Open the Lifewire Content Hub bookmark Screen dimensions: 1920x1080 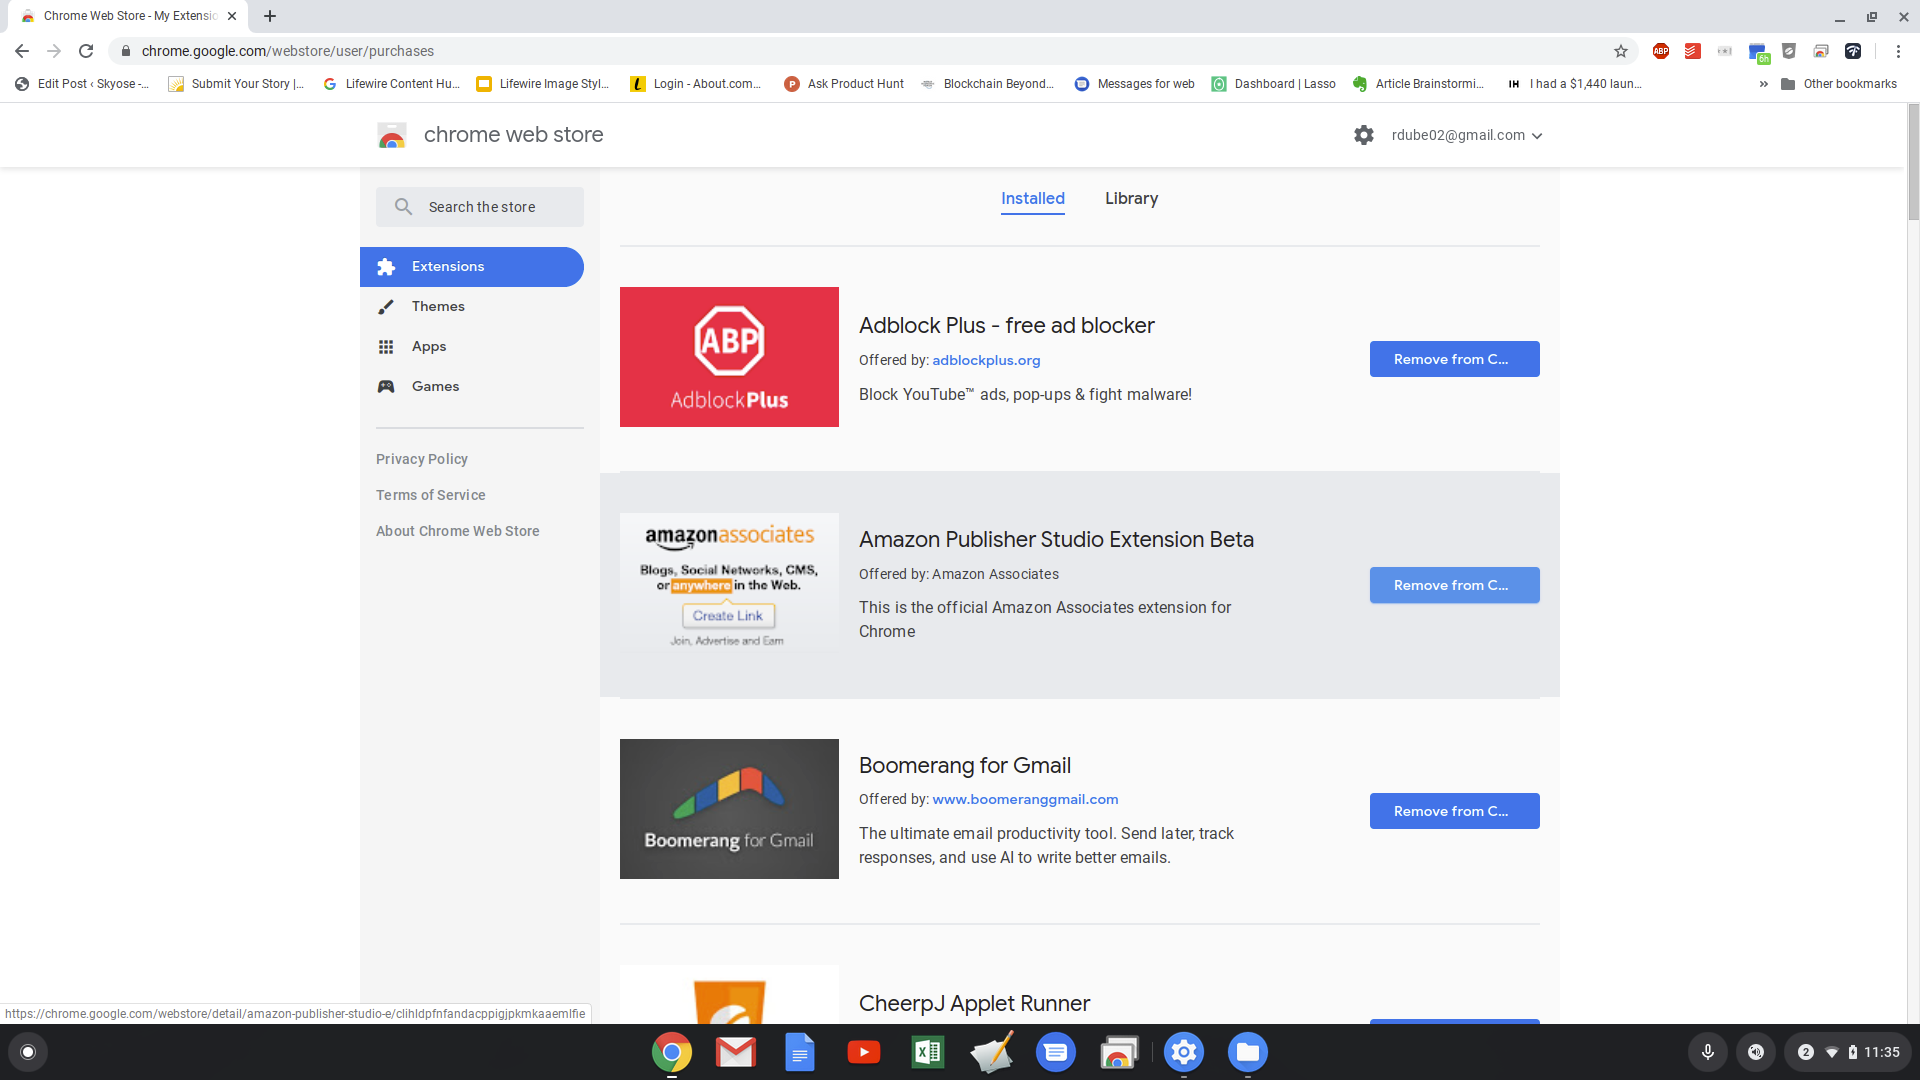(391, 84)
